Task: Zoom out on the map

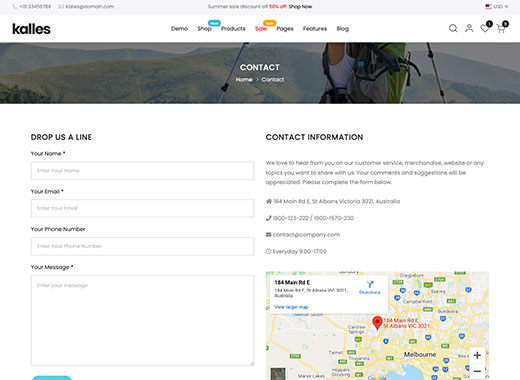Action: [477, 371]
